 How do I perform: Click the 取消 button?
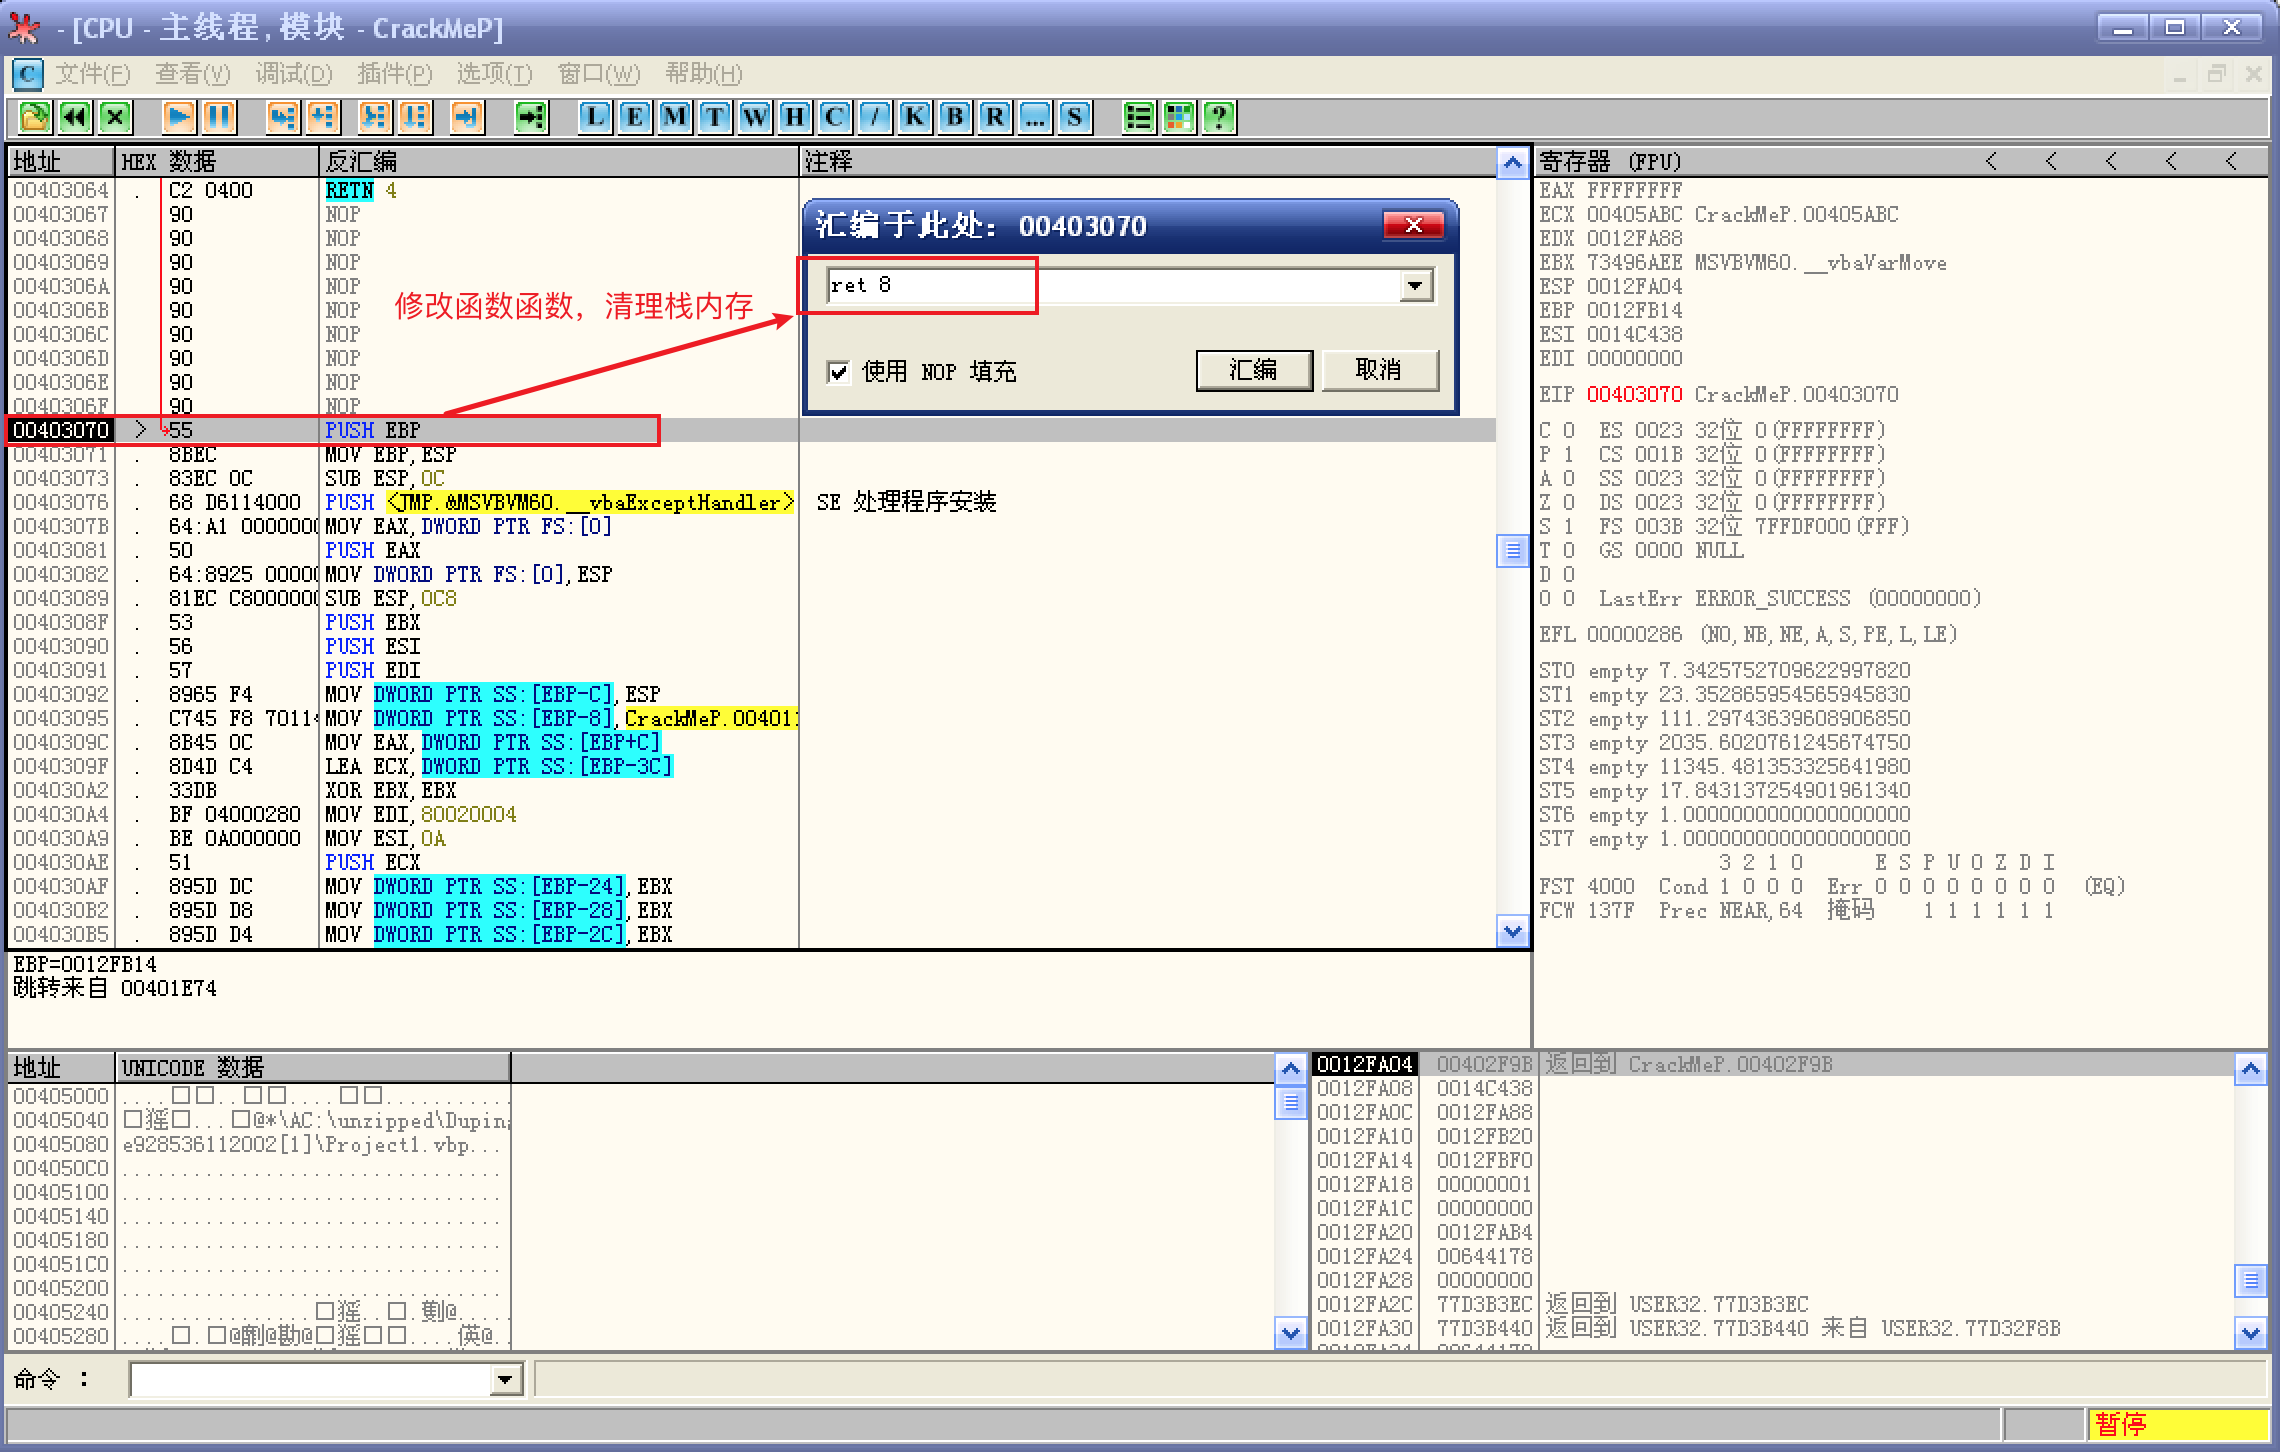[1379, 370]
